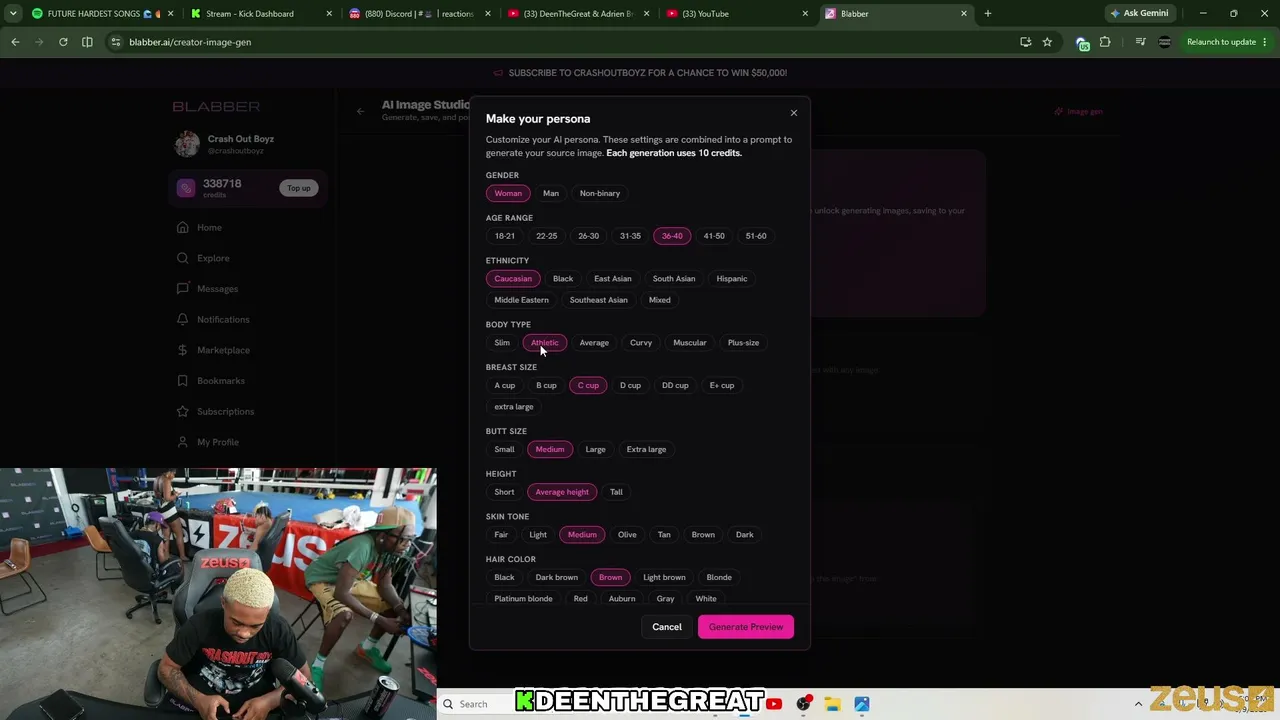Go back using the browser back arrow
The width and height of the screenshot is (1280, 720).
coord(15,42)
